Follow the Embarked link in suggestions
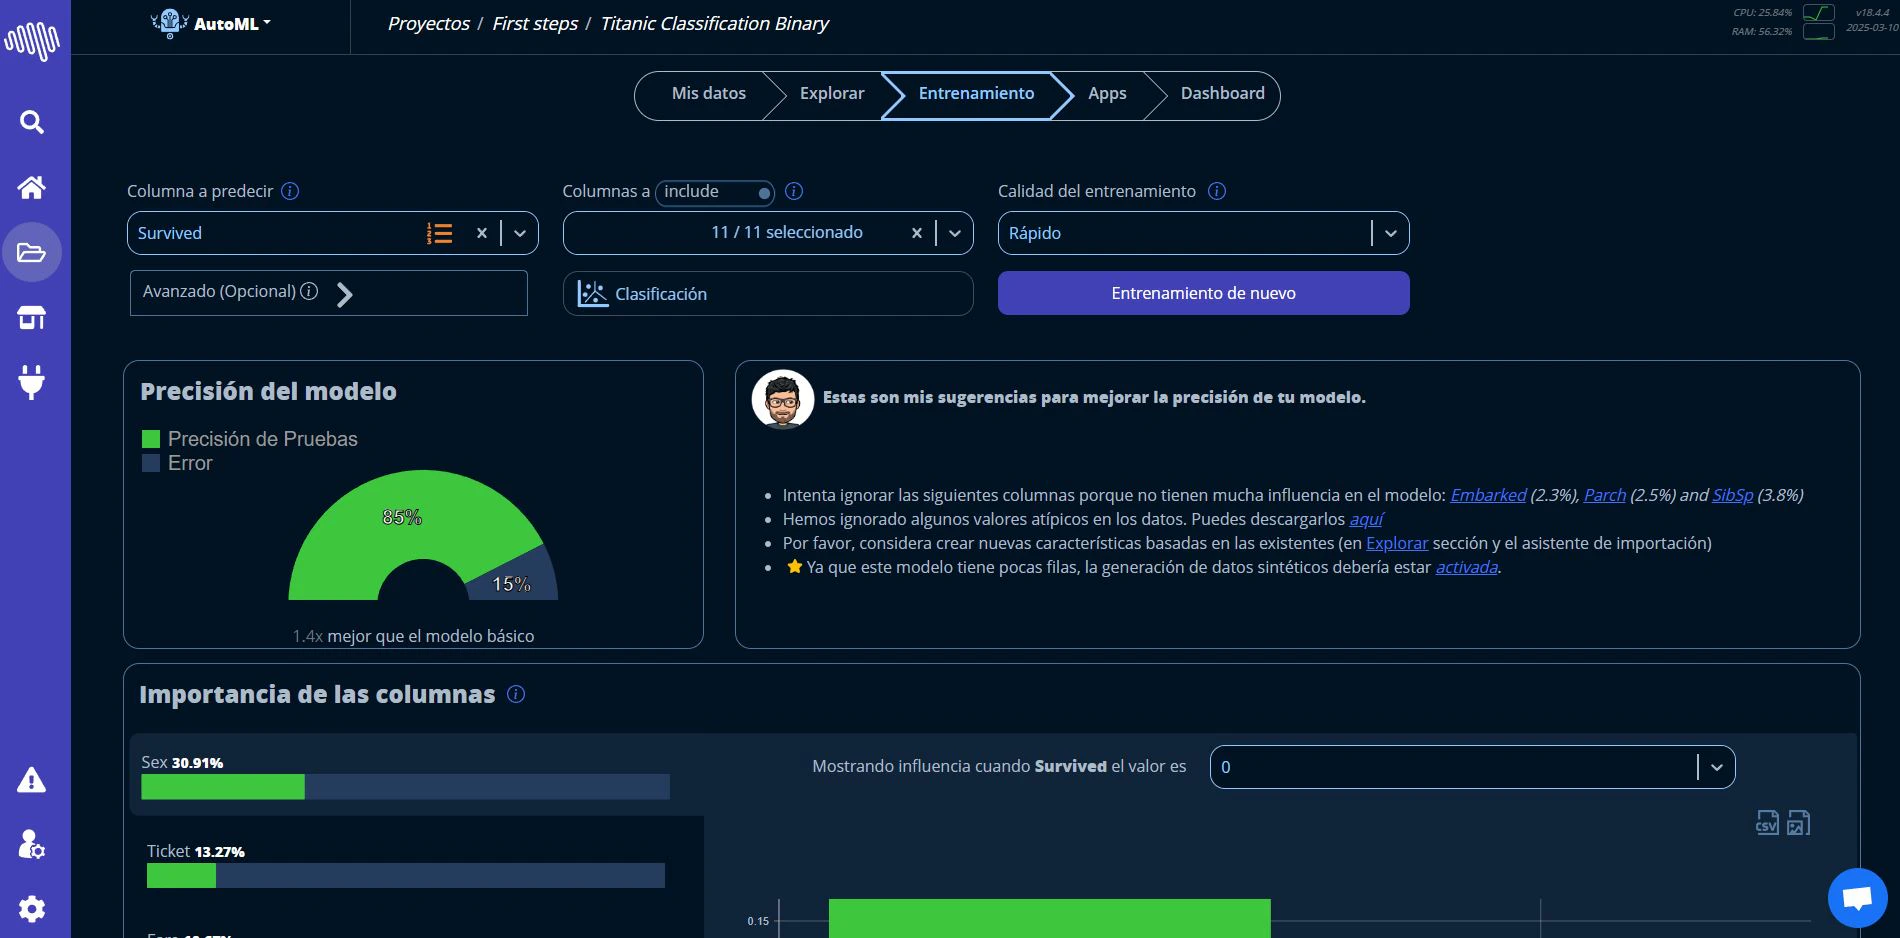Image resolution: width=1900 pixels, height=938 pixels. [x=1488, y=495]
